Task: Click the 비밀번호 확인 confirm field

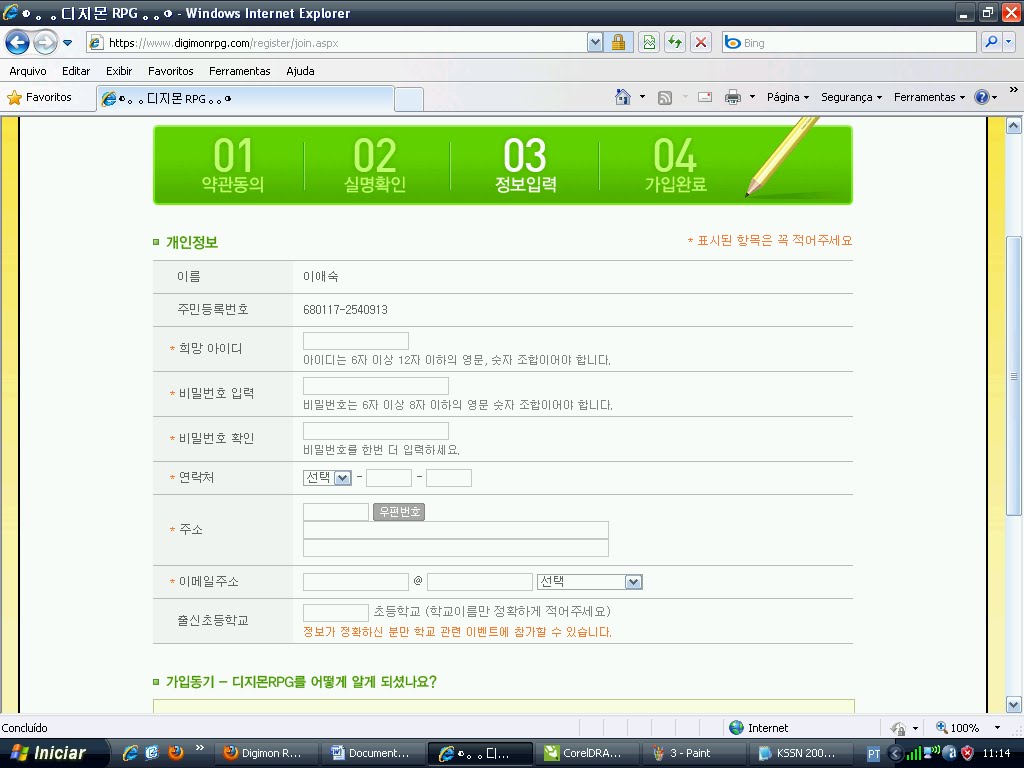Action: (376, 430)
